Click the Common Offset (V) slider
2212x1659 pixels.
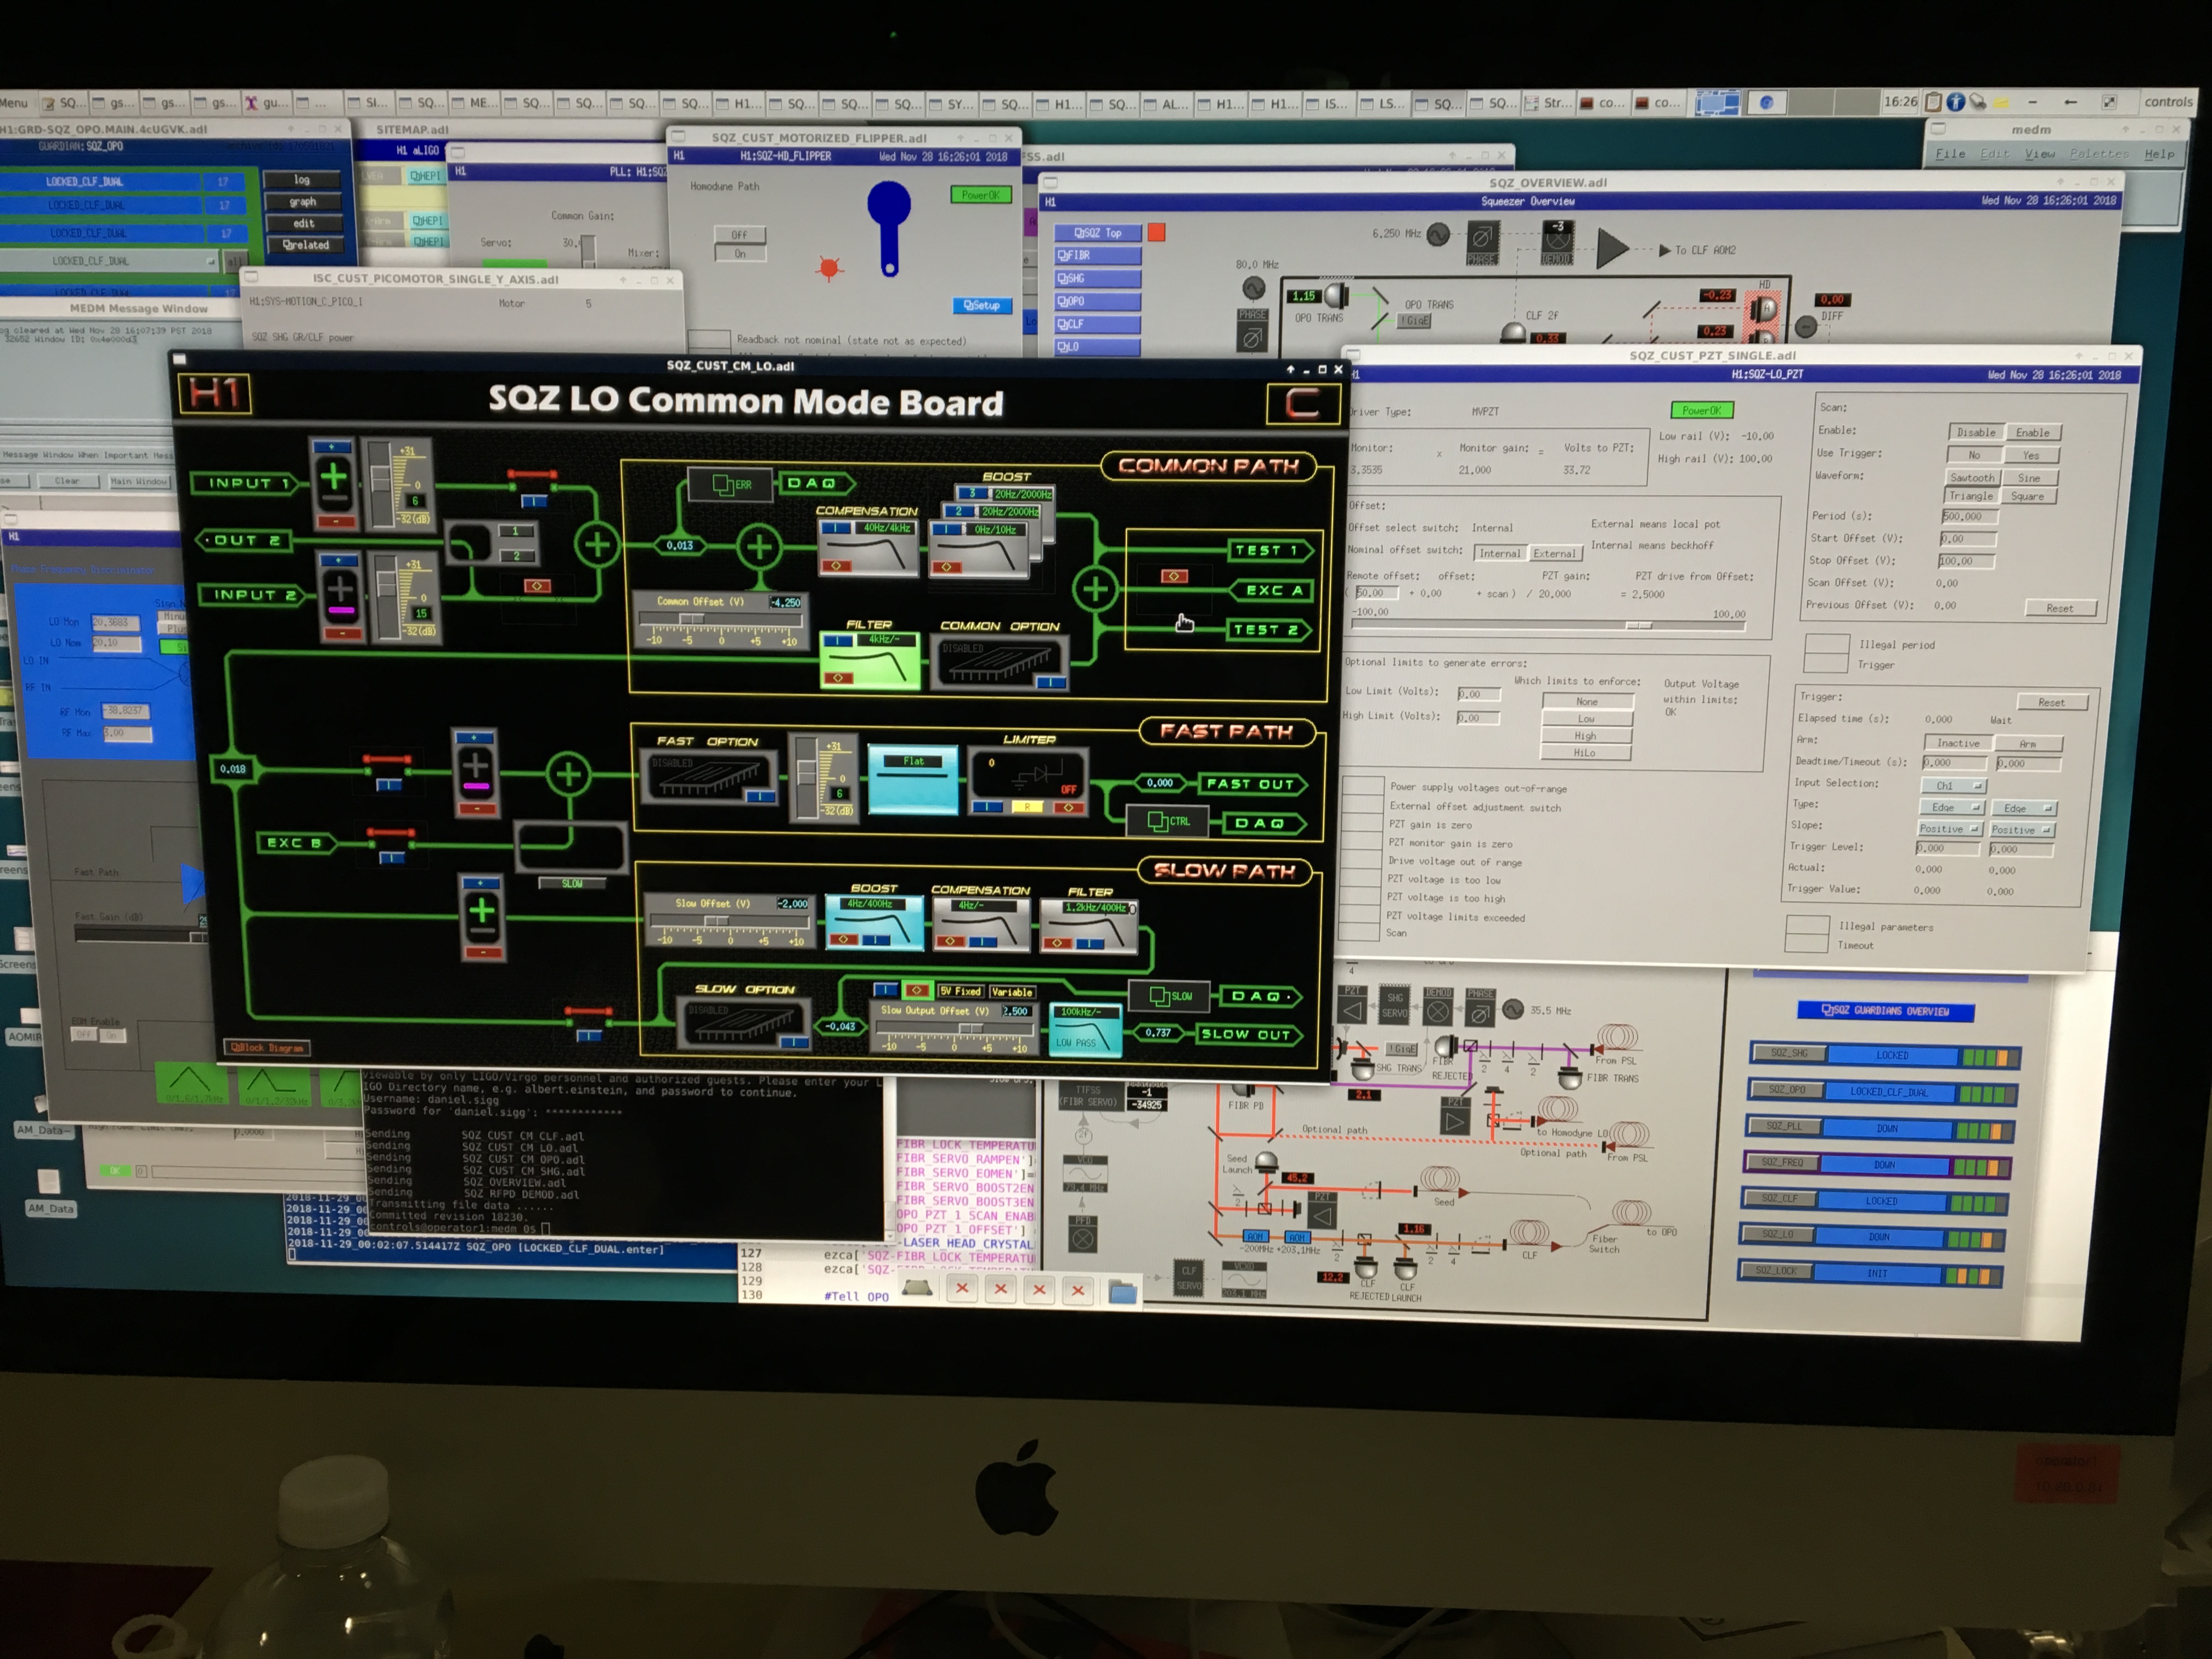tap(720, 620)
